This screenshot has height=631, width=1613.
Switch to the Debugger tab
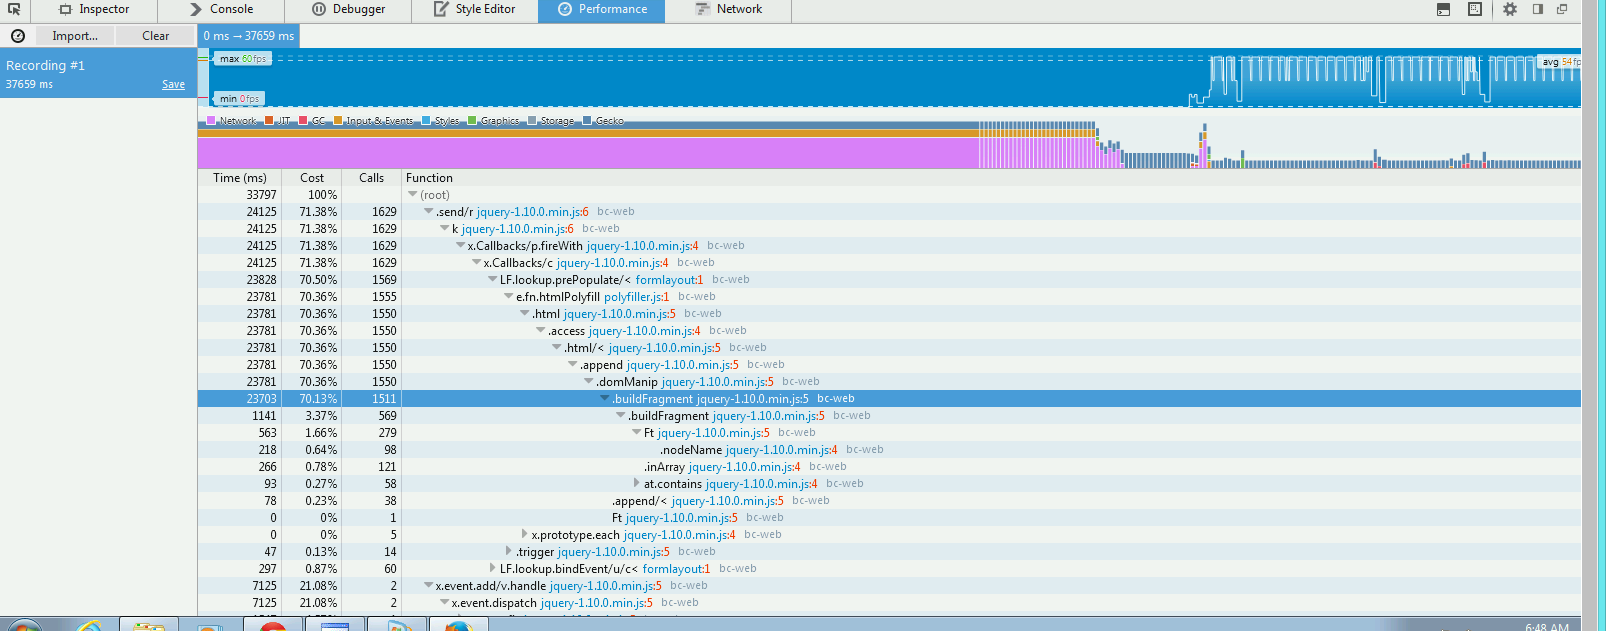348,9
